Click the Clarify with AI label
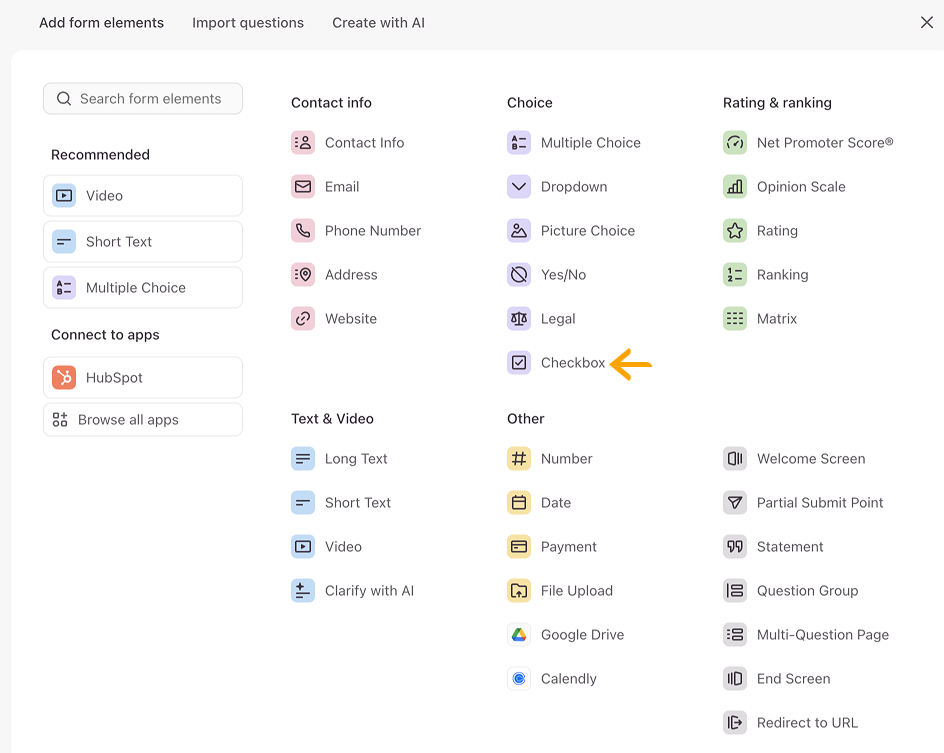944x753 pixels. click(370, 590)
